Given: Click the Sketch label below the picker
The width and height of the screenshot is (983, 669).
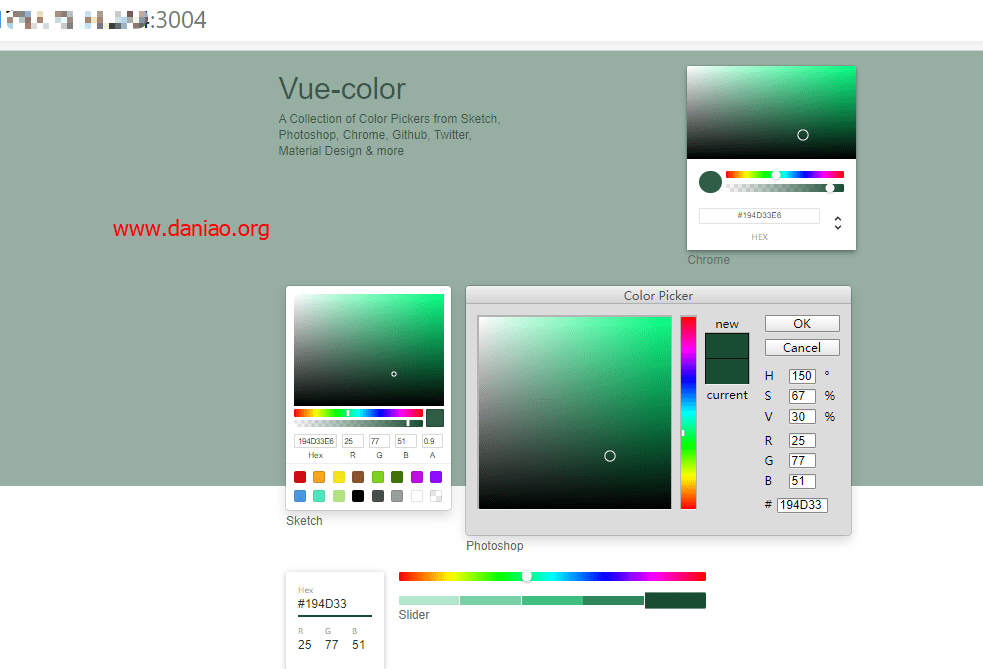Looking at the screenshot, I should click(x=304, y=520).
